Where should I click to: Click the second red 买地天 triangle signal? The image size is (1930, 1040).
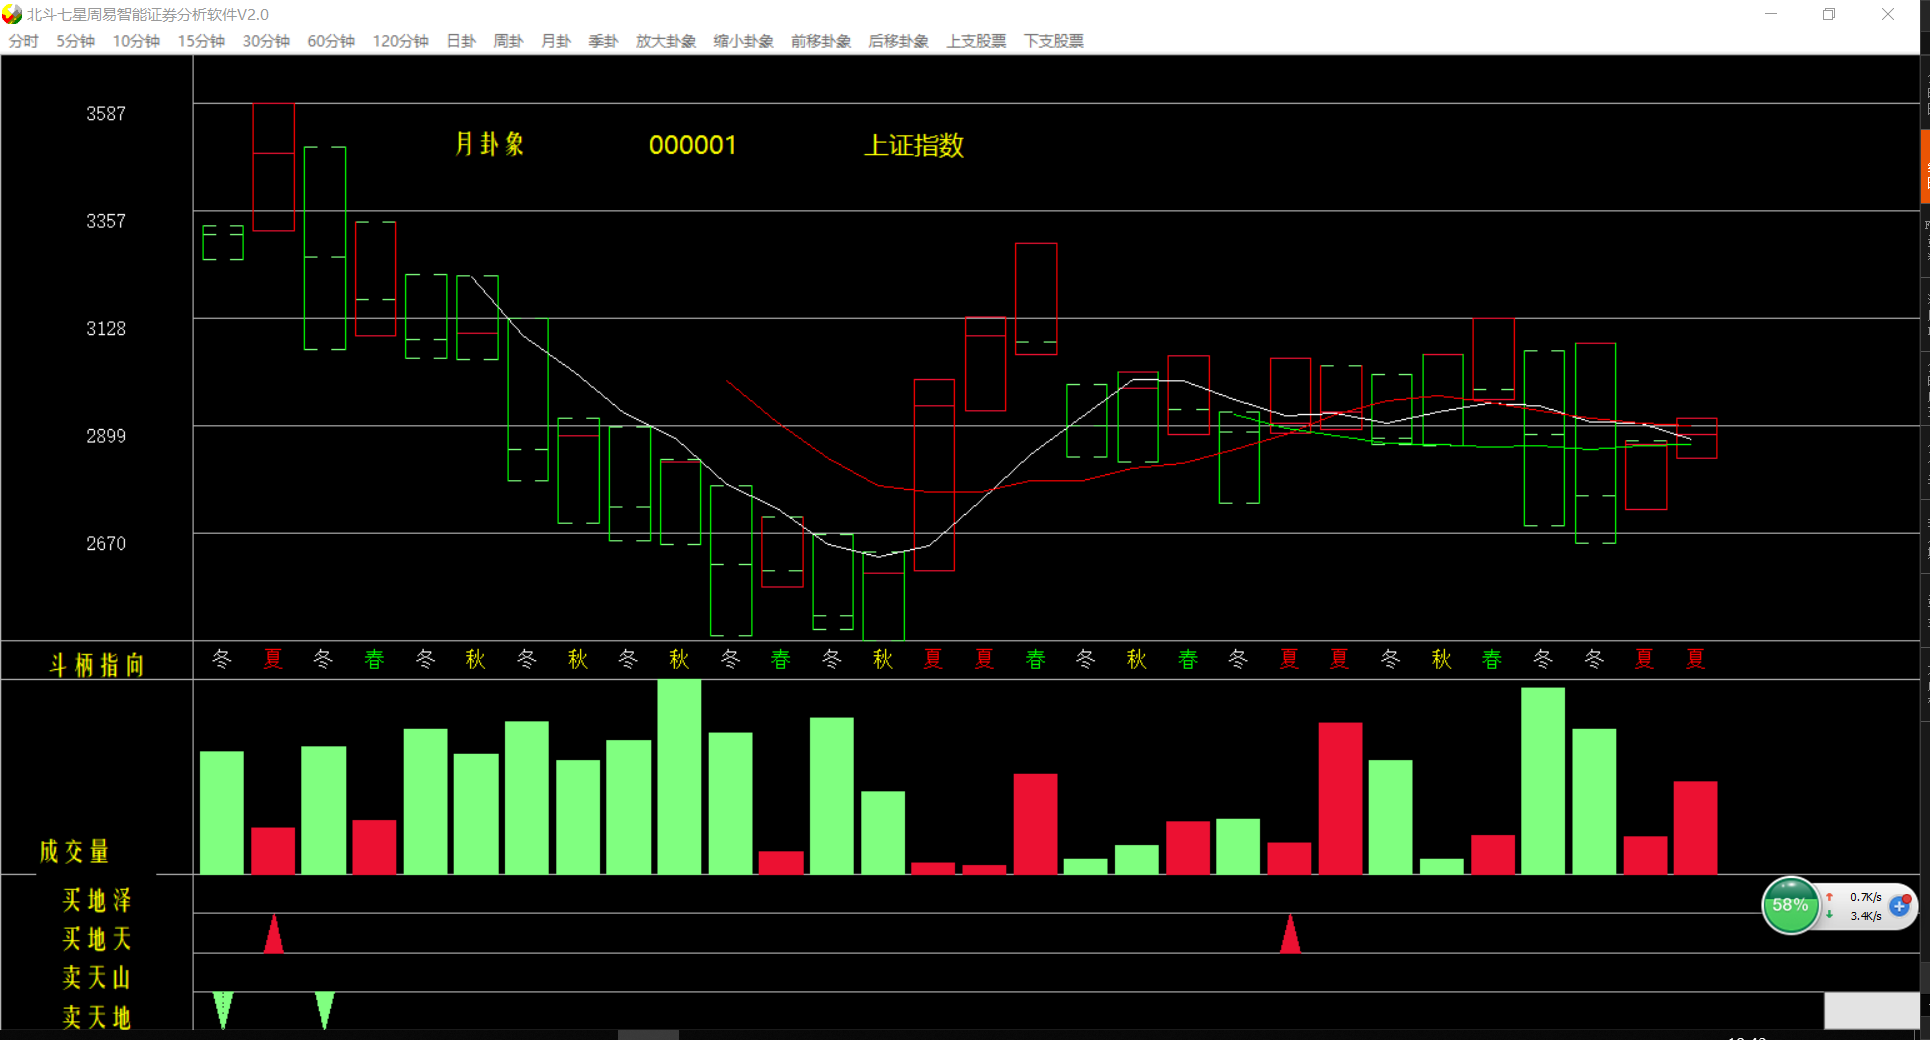(x=1290, y=933)
